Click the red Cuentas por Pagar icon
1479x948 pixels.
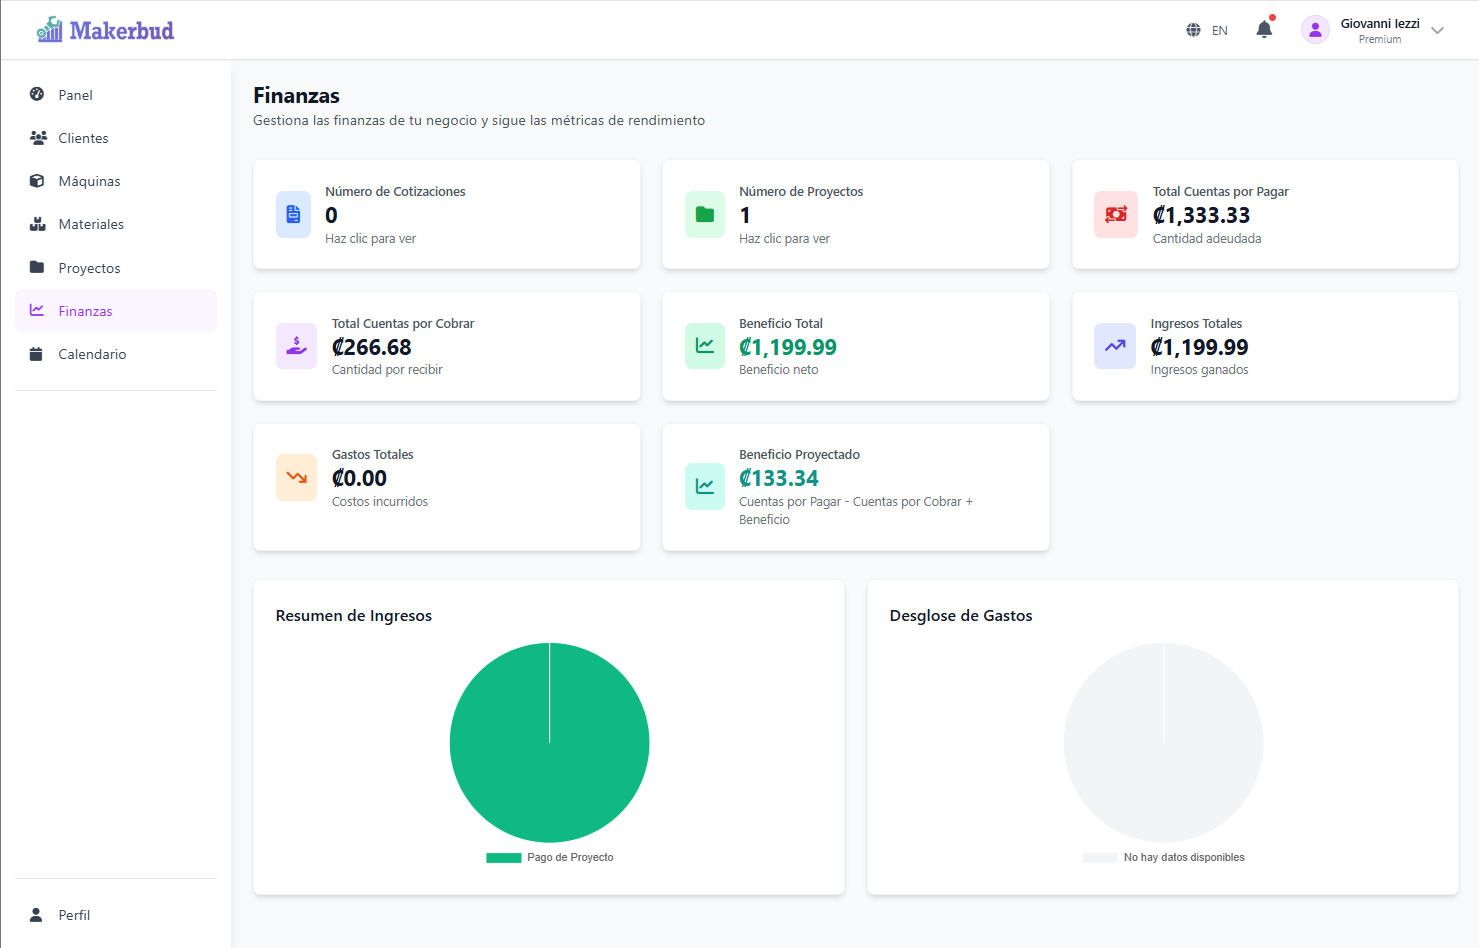1115,214
